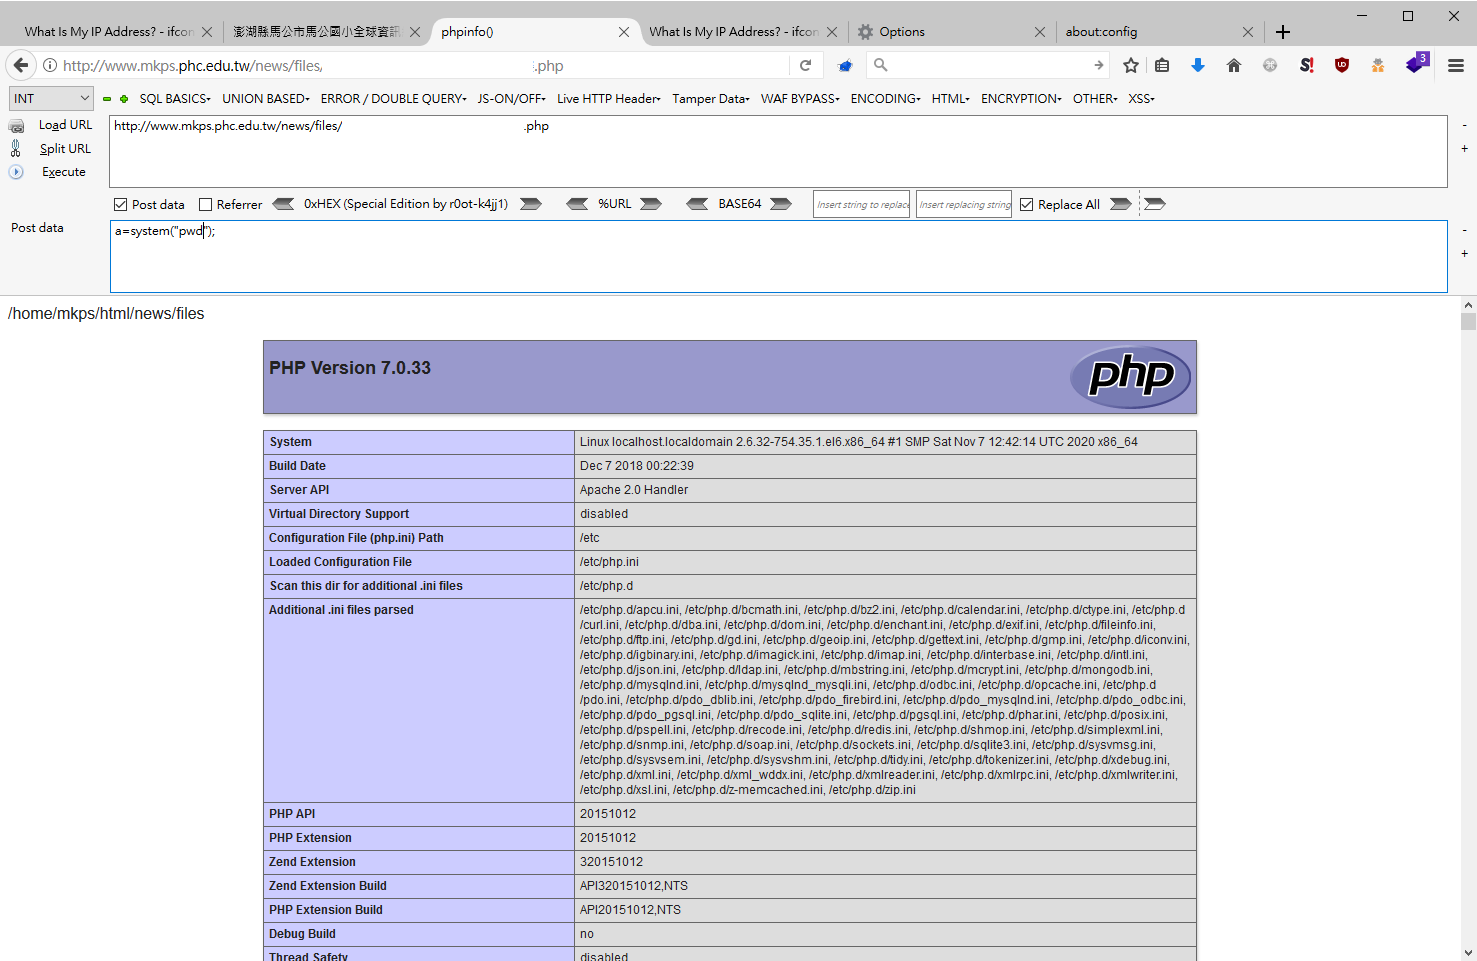Open the ENCRYPTION menu
This screenshot has height=961, width=1477.
[x=1021, y=99]
